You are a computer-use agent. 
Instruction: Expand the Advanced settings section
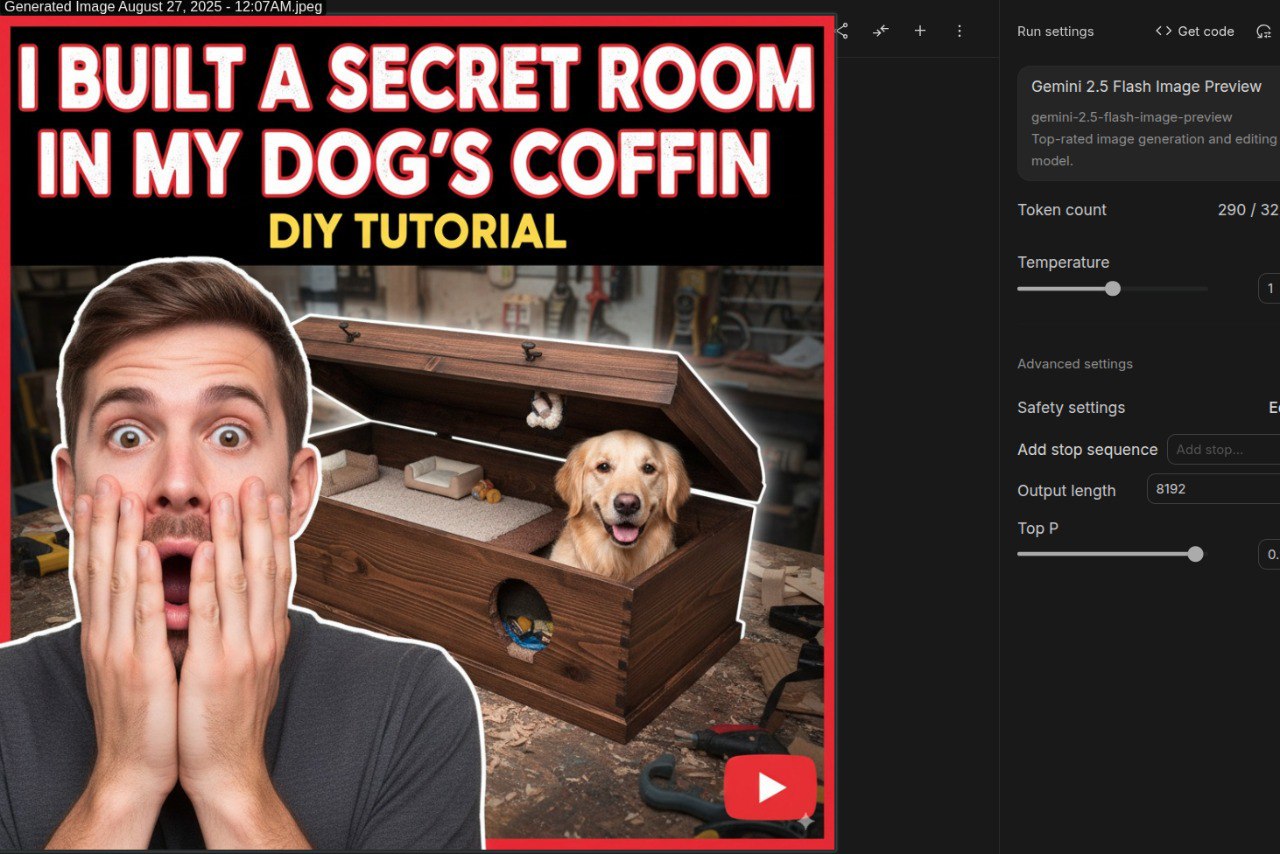coord(1075,364)
